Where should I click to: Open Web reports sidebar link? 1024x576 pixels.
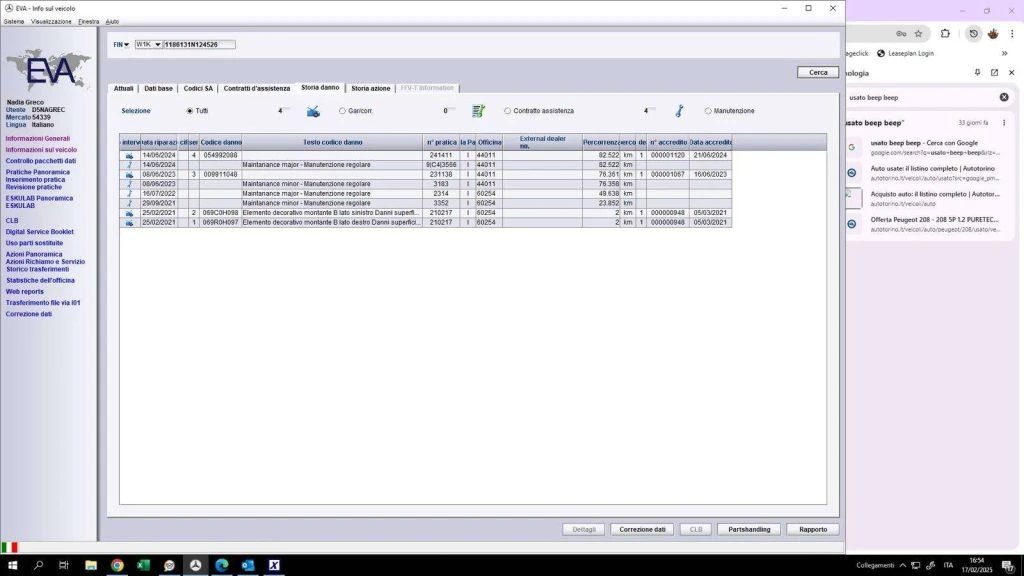[25, 292]
